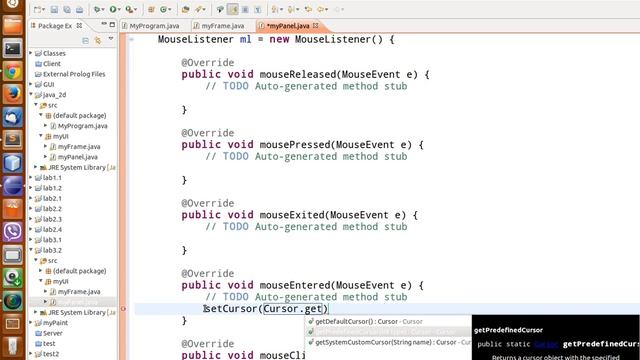Expand the lab1.1 project
Screen dimensions: 640x360
(x=31, y=178)
